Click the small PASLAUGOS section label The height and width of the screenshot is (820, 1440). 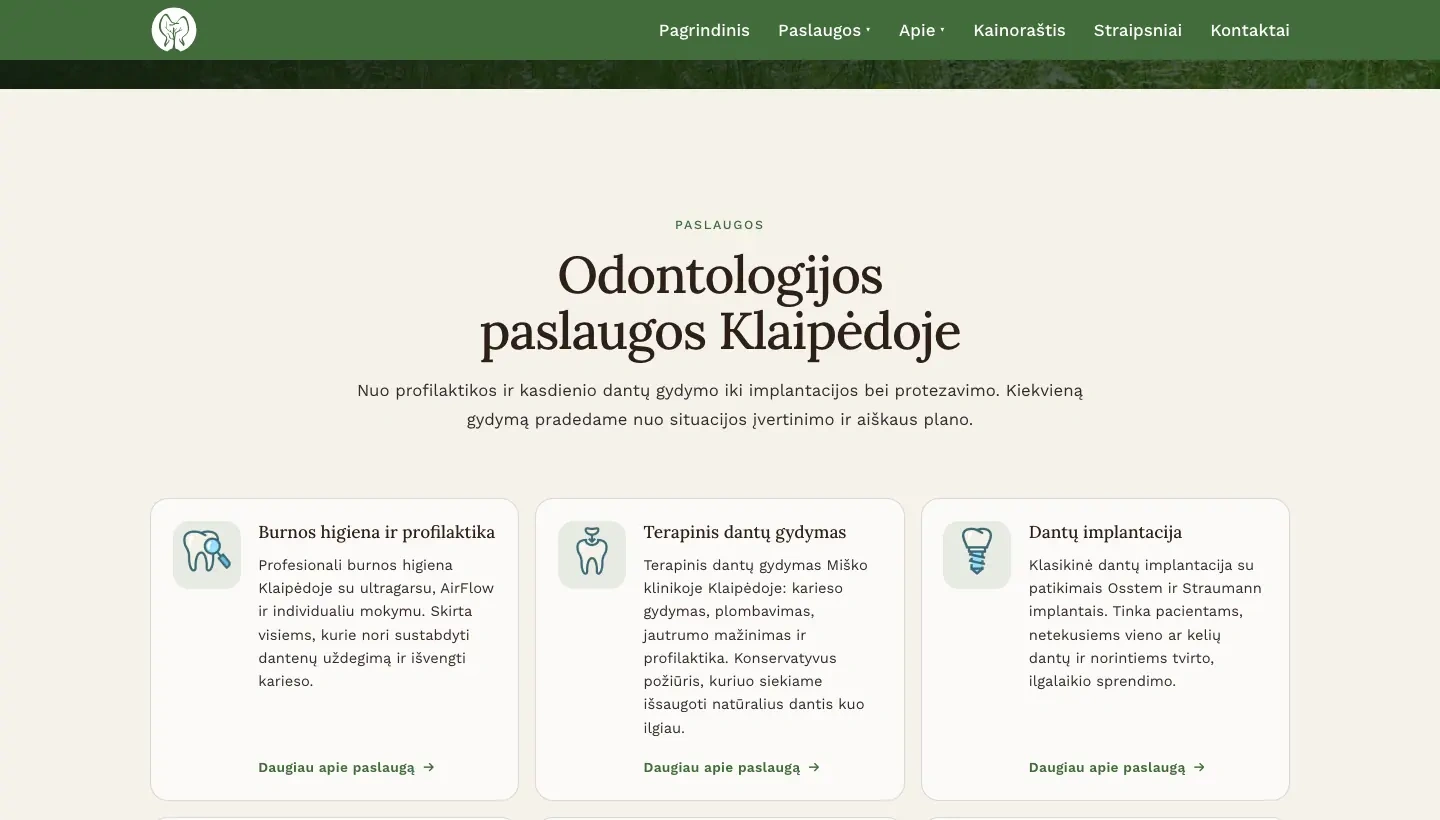[x=720, y=225]
